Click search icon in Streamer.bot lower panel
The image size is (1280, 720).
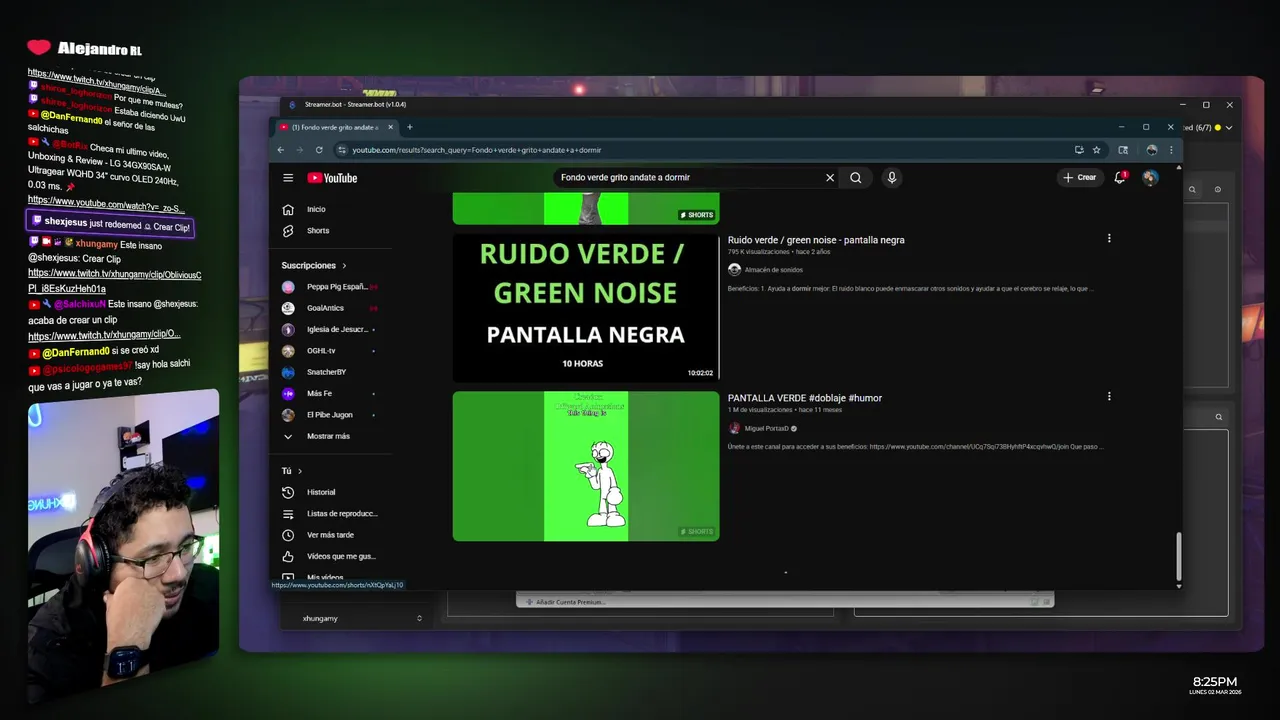(1219, 417)
